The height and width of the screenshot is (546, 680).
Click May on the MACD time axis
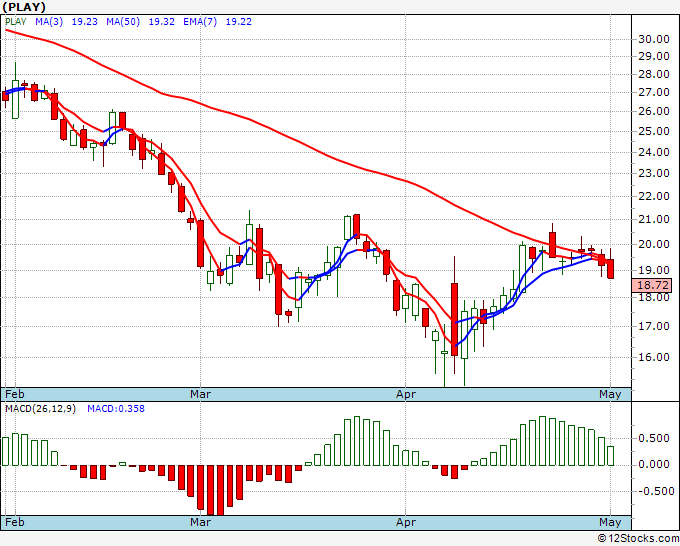610,522
